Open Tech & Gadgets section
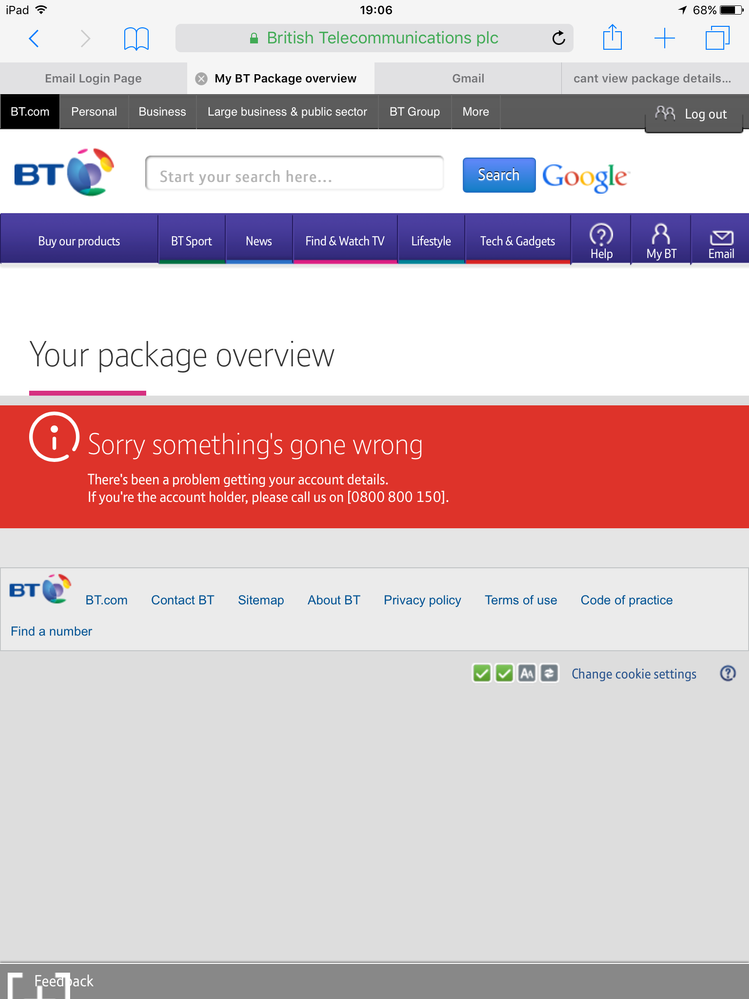Viewport: 749px width, 999px height. tap(517, 240)
